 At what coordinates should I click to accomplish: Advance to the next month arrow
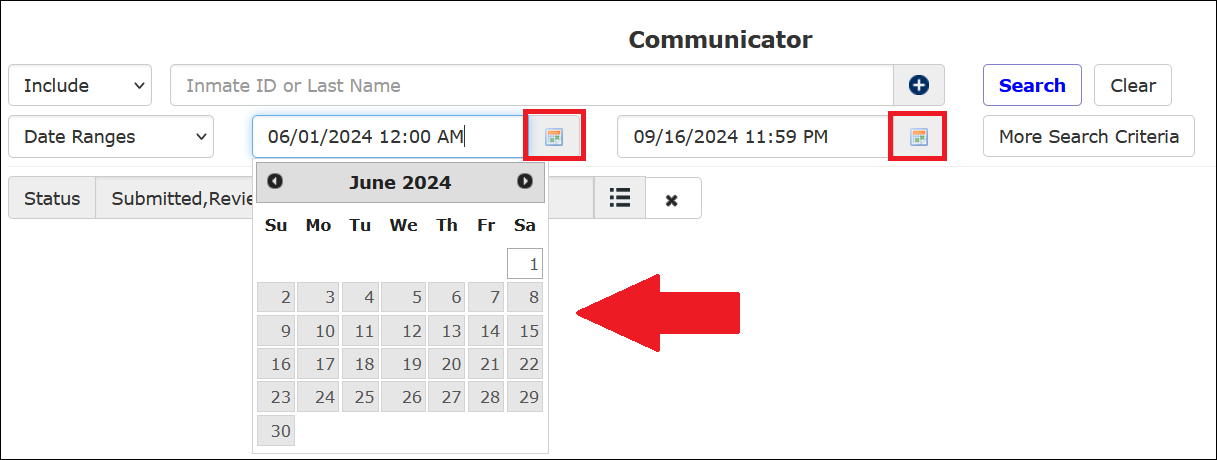[525, 182]
